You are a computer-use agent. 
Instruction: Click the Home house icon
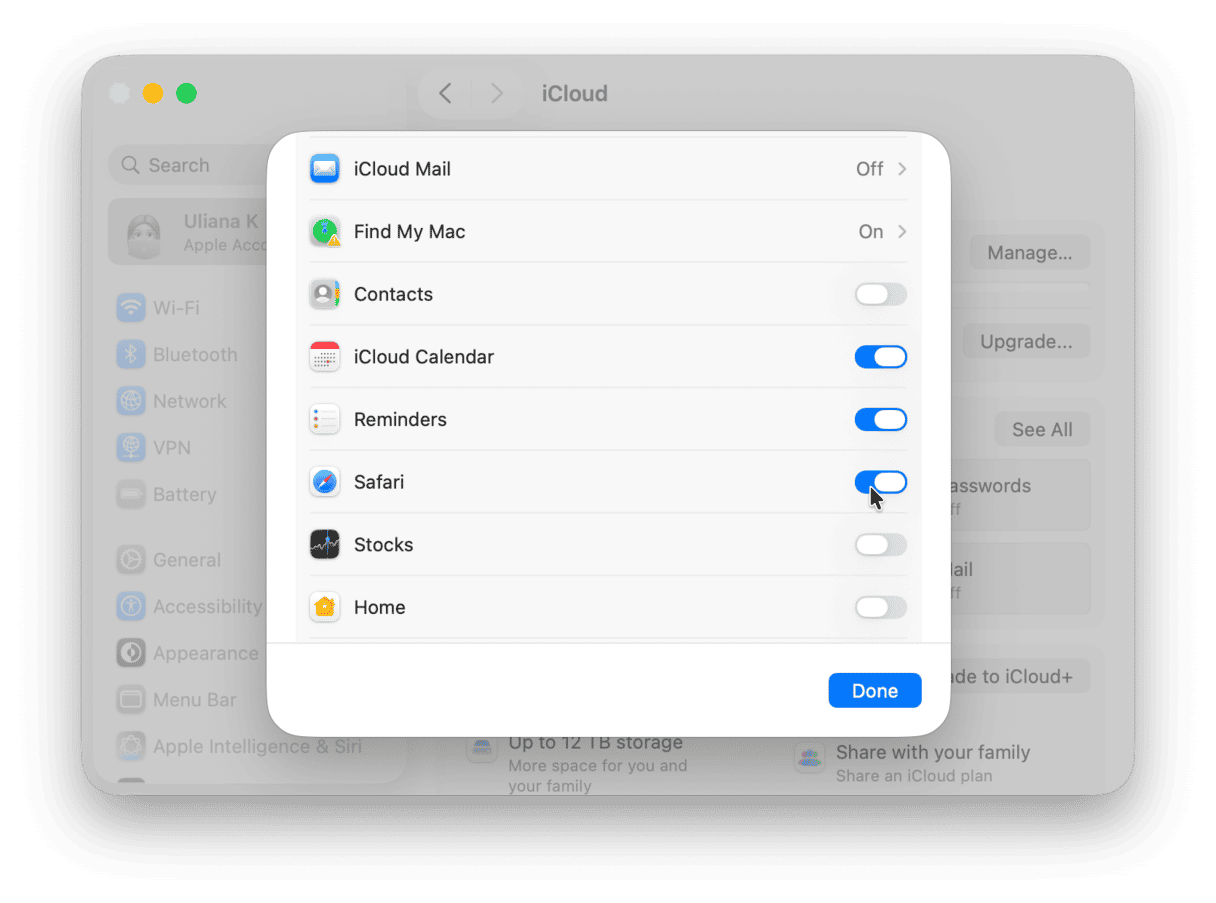click(325, 607)
